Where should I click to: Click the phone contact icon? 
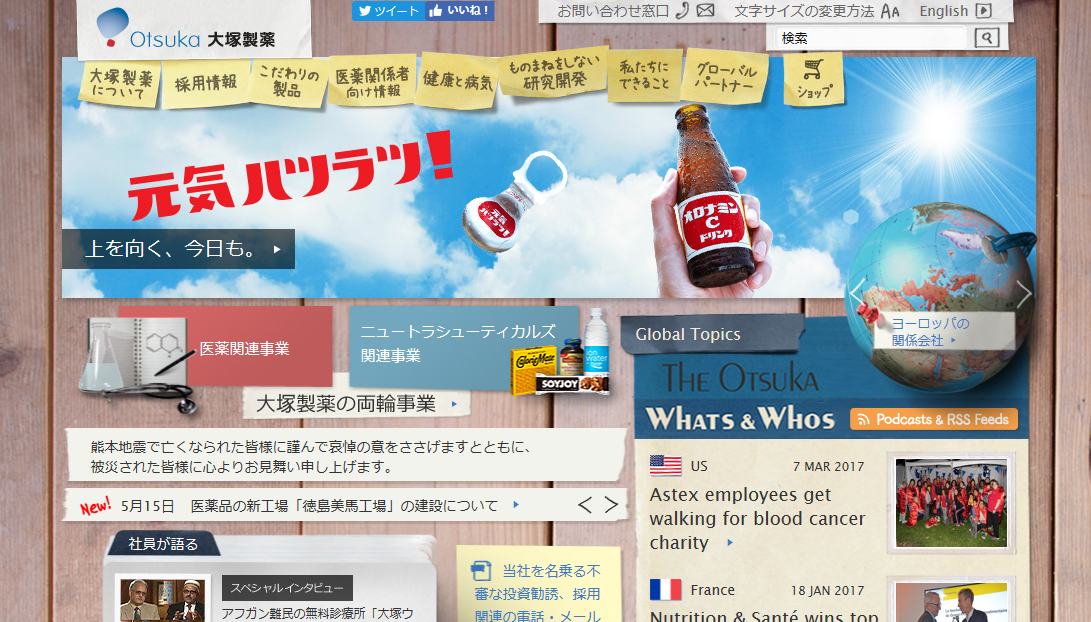pos(683,10)
